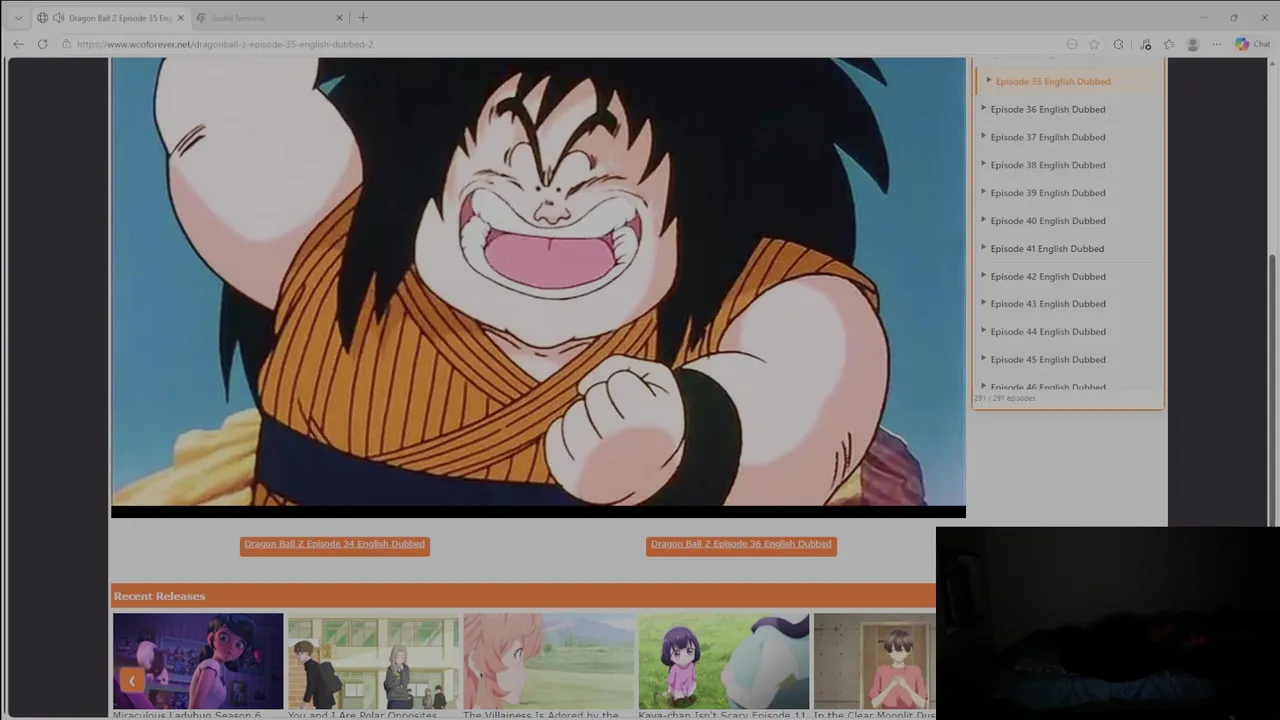Expand the arrow beside Episode 44 English Dubbed
The image size is (1280, 720).
click(983, 331)
